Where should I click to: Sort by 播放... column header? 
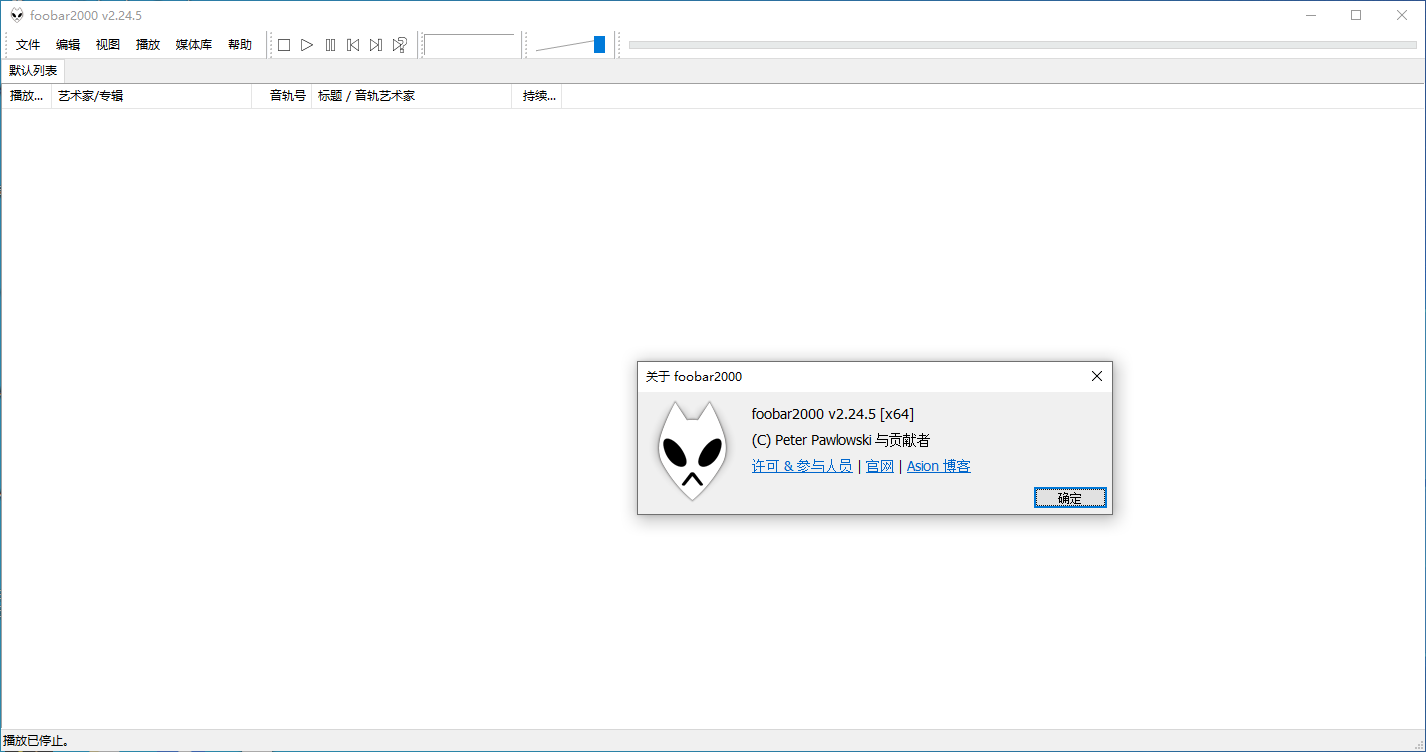tap(27, 96)
